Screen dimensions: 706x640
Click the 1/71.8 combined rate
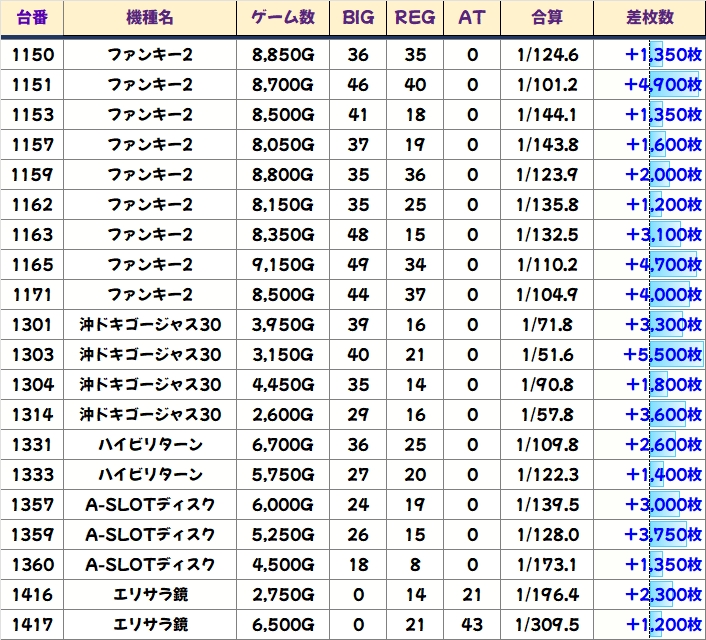[x=548, y=325]
